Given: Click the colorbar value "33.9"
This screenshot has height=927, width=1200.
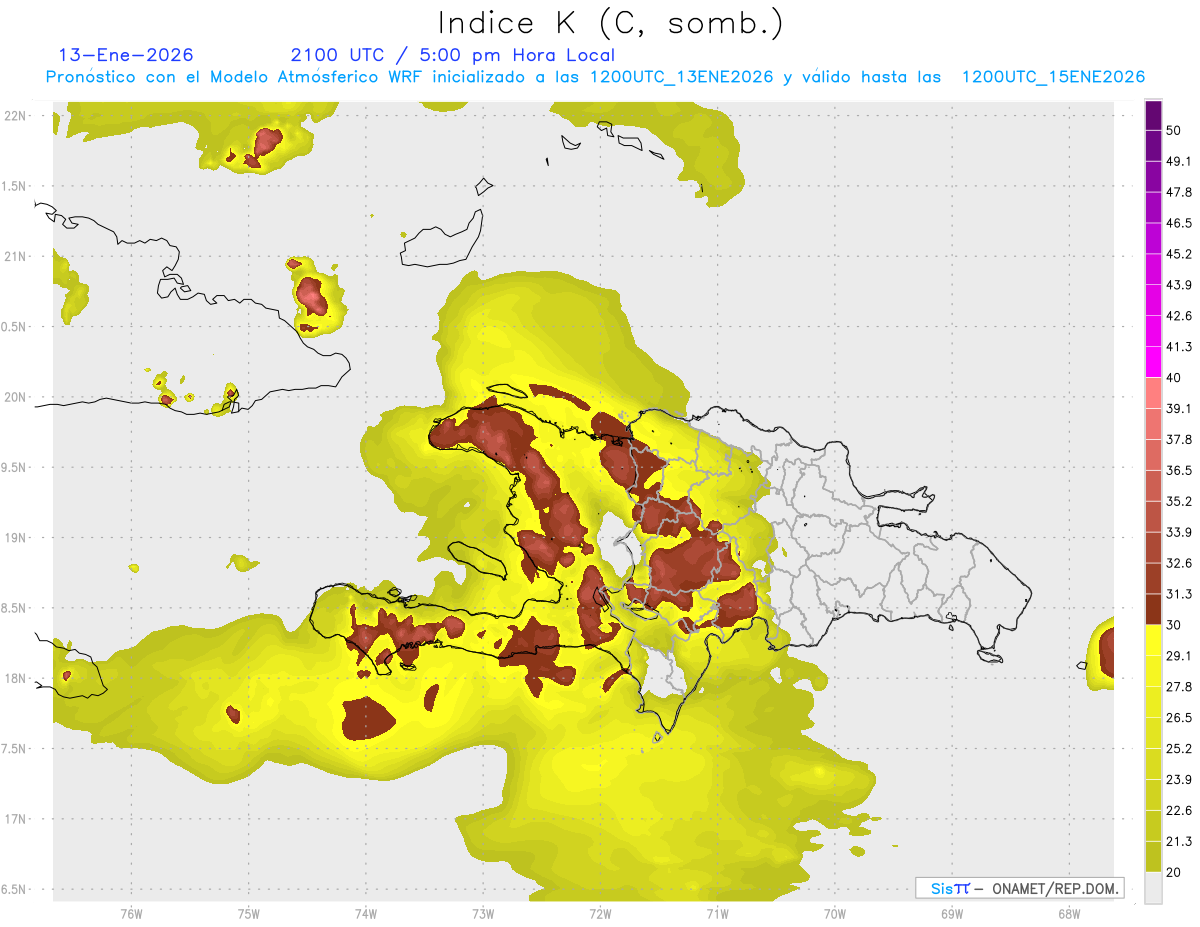Looking at the screenshot, I should [x=1179, y=532].
